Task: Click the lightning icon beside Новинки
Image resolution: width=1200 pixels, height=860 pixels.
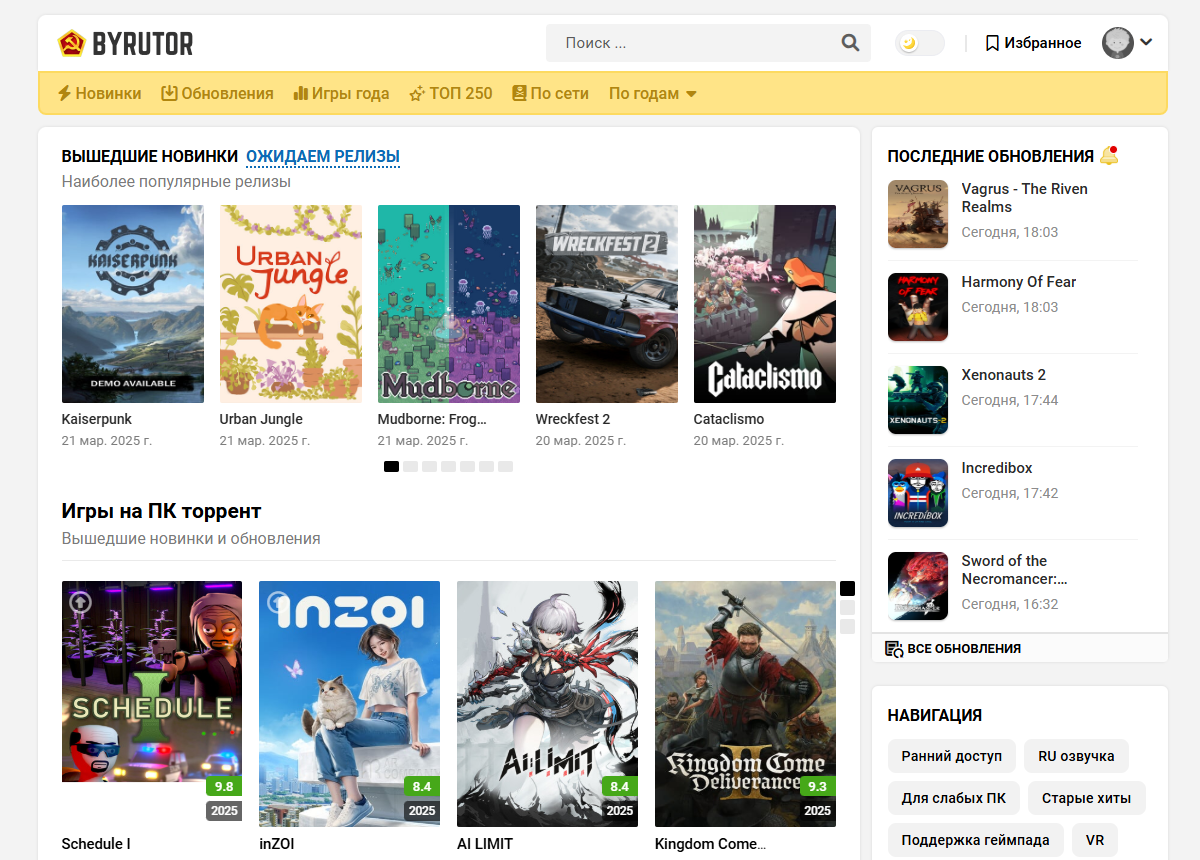Action: pyautogui.click(x=64, y=93)
